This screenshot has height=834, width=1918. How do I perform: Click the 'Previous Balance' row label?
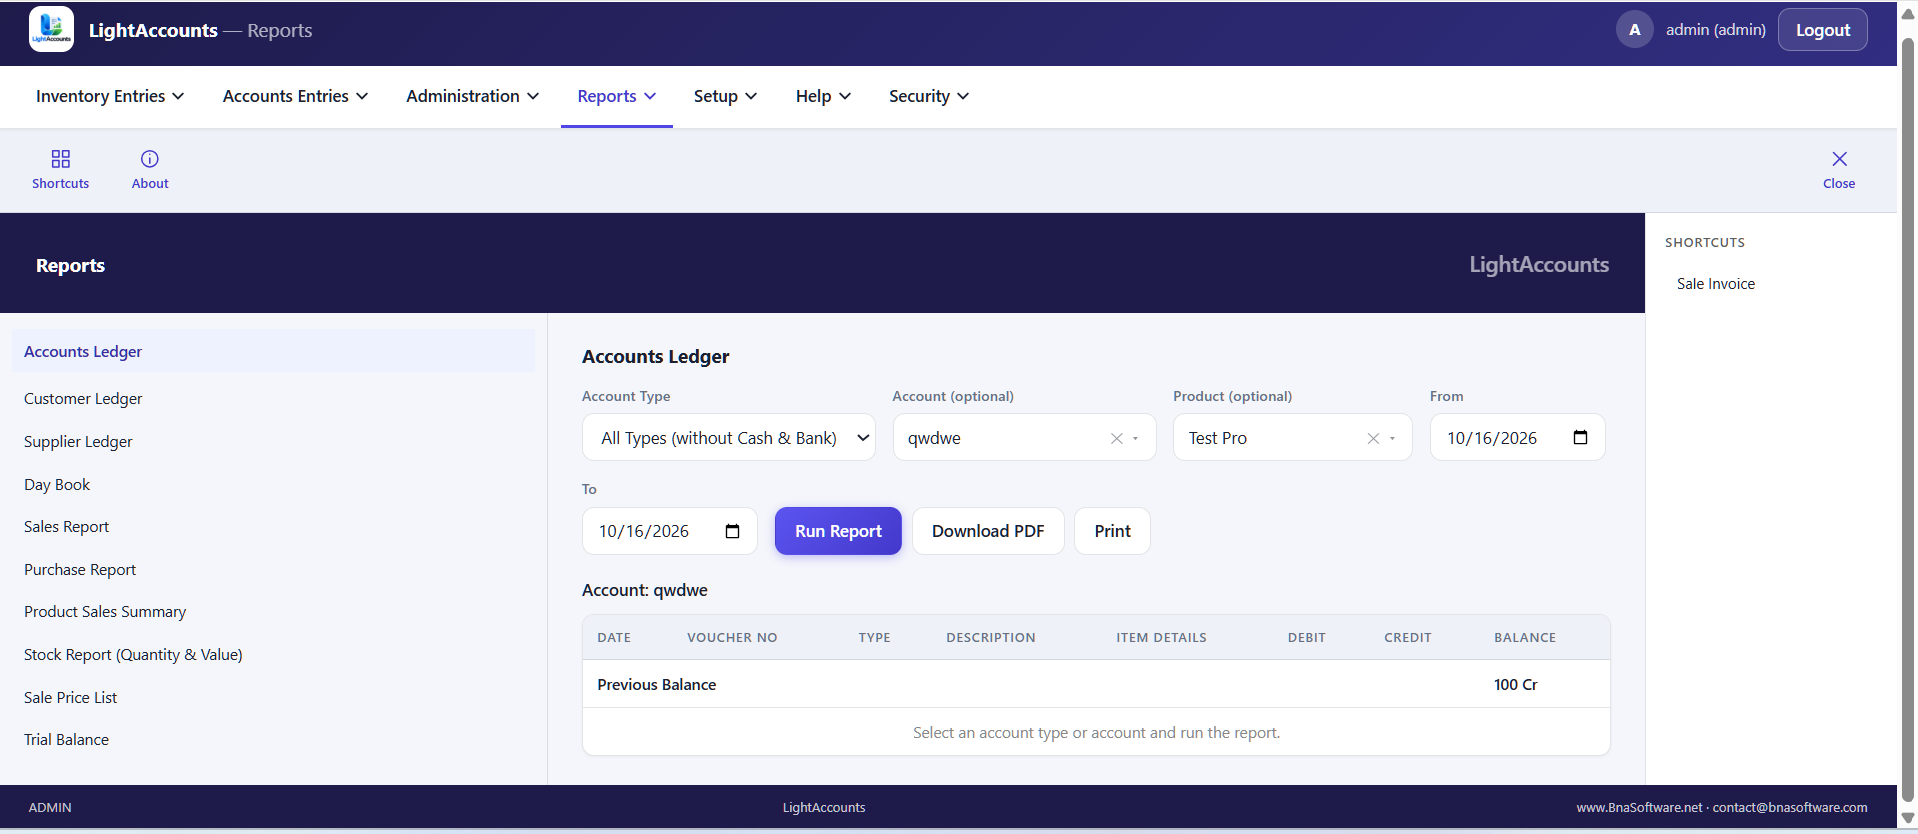656,685
